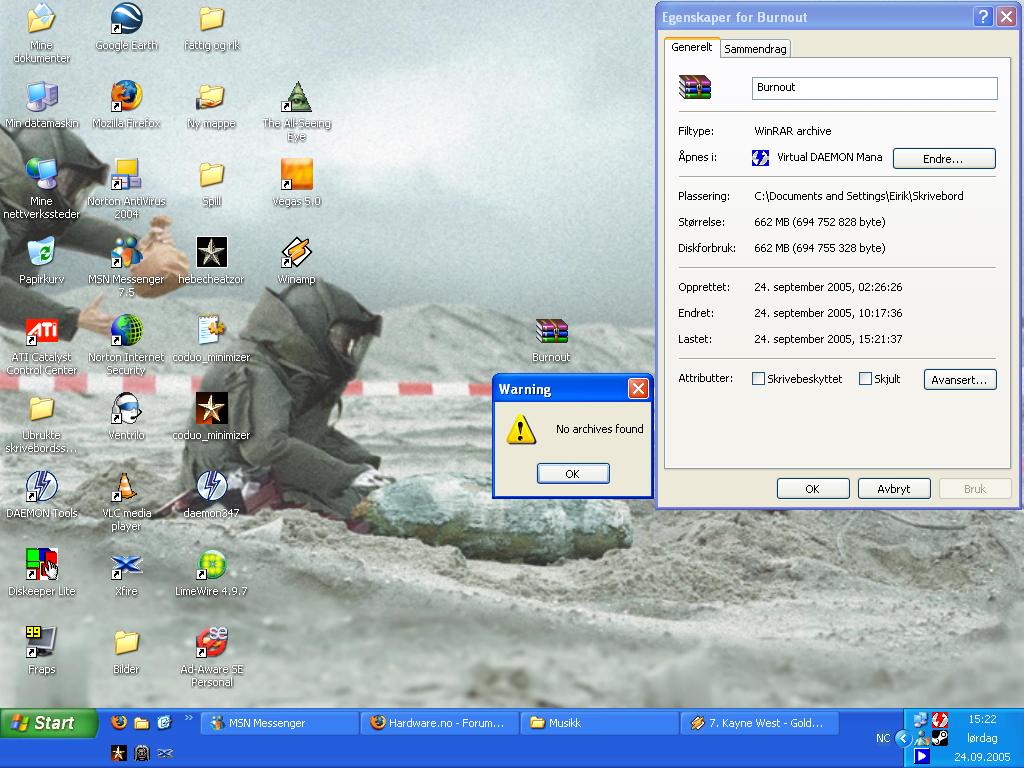Select the fattig og rik folder
Image resolution: width=1024 pixels, height=768 pixels.
click(x=212, y=27)
